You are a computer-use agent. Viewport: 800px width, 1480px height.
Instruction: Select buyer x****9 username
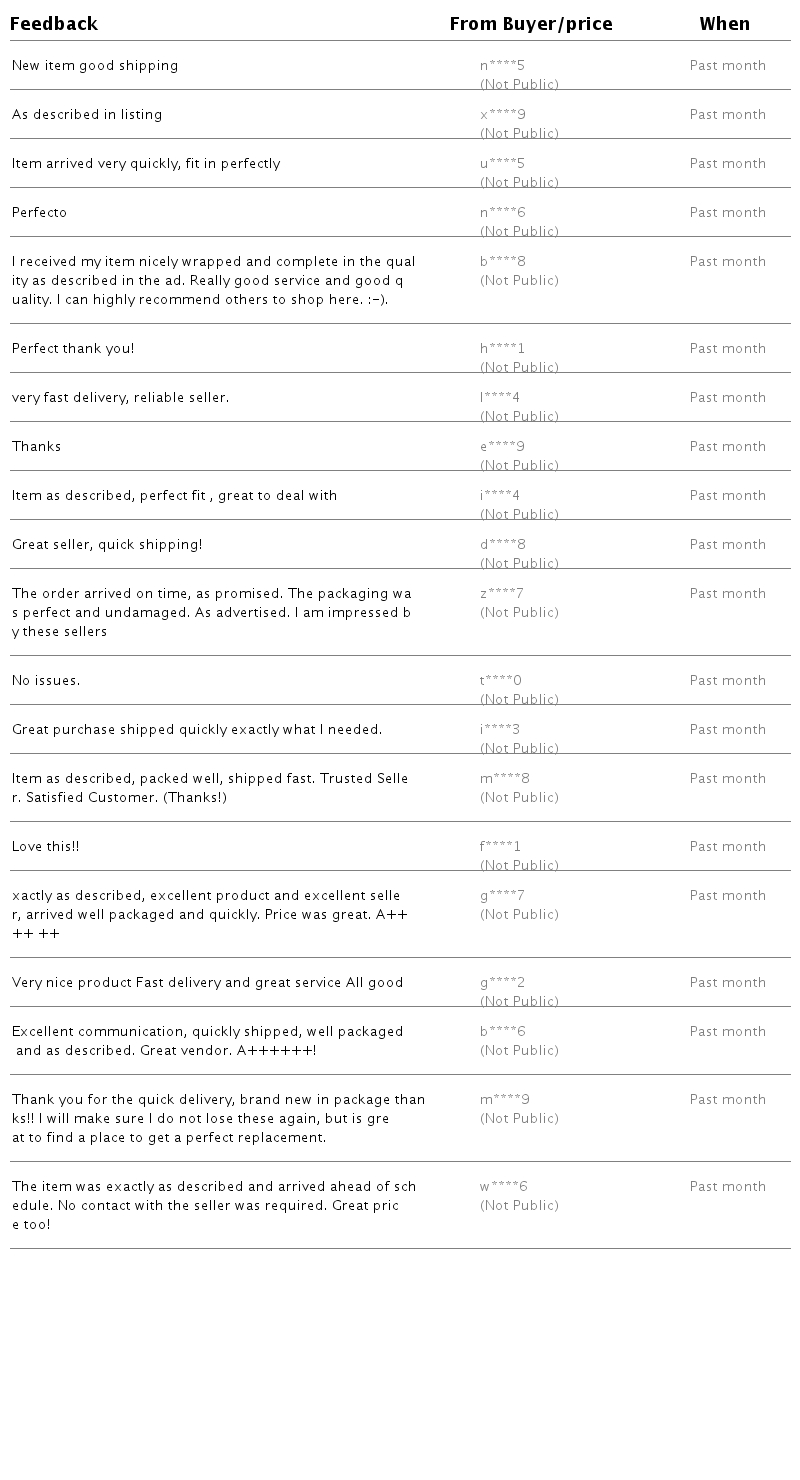tap(502, 115)
